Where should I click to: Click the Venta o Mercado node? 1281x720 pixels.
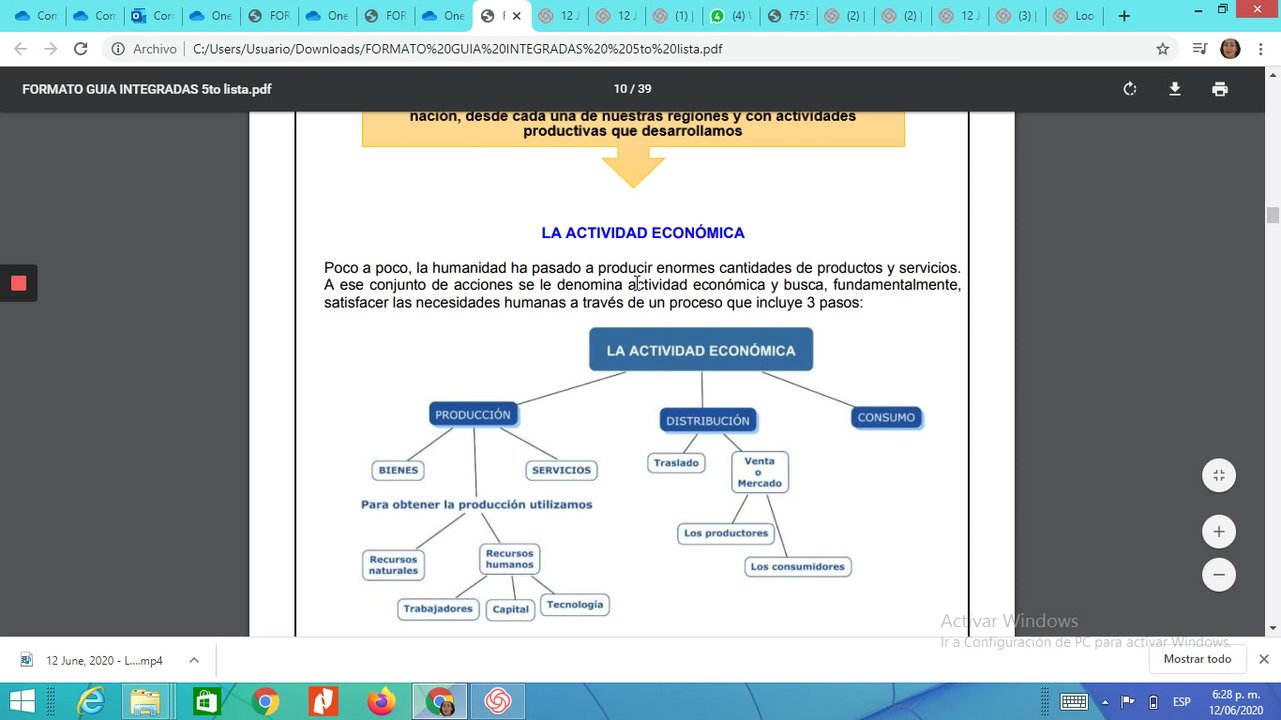click(x=759, y=472)
